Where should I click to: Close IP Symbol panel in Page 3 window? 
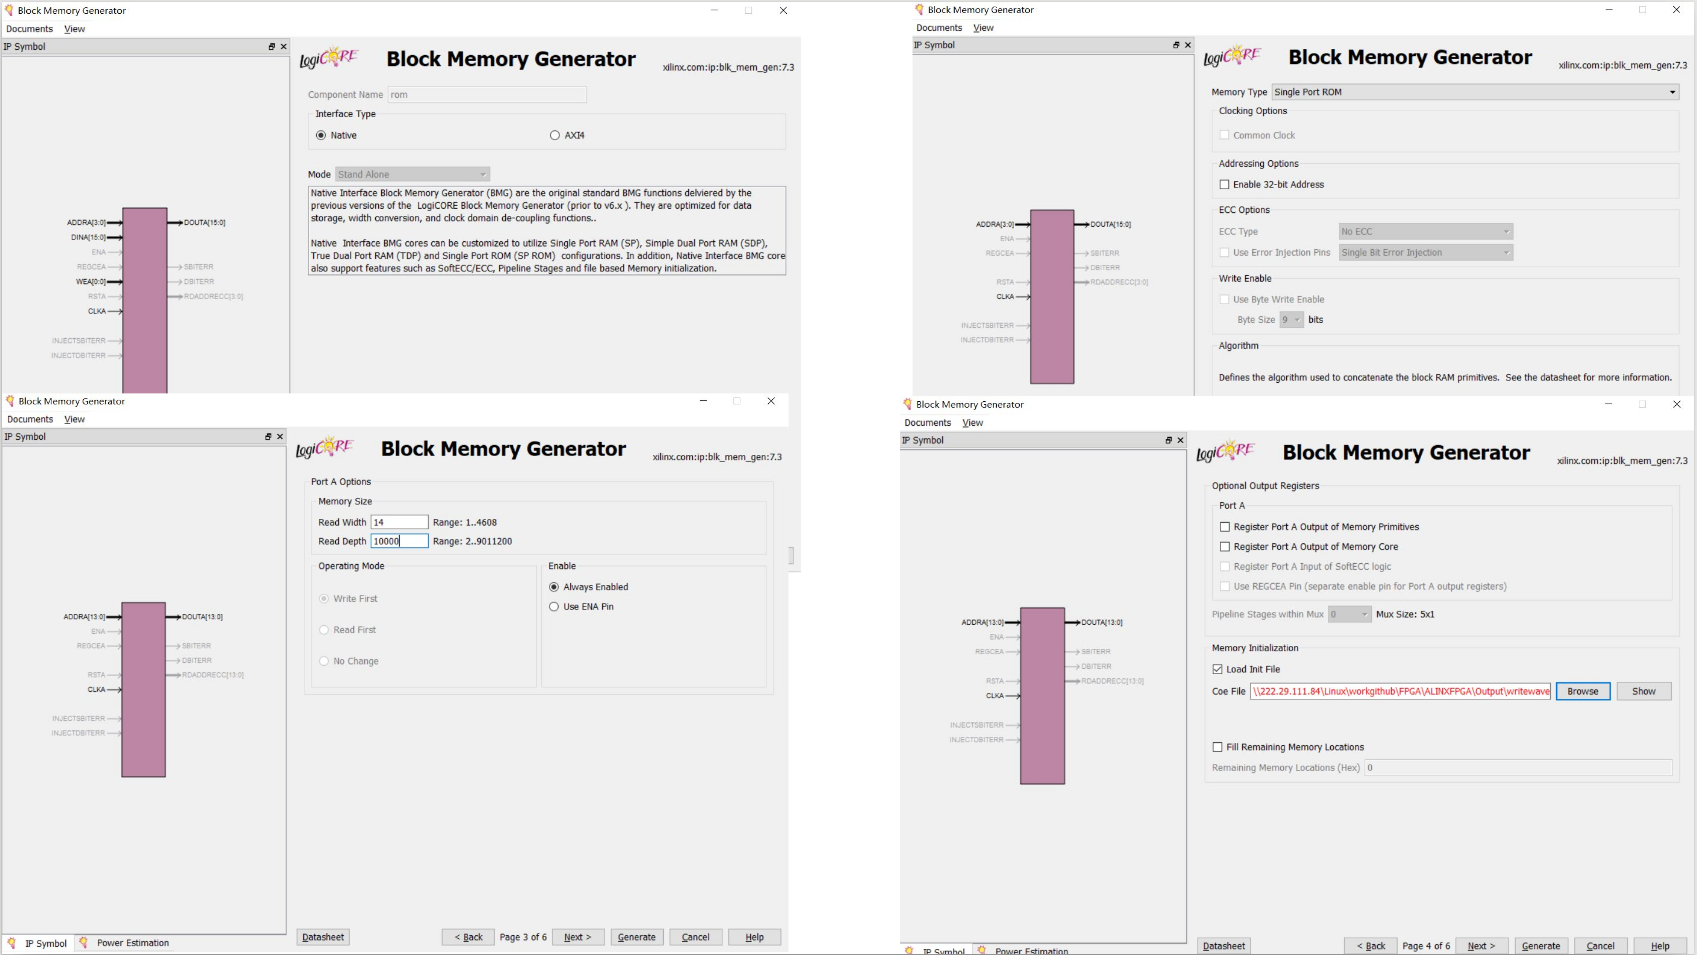[x=280, y=437]
